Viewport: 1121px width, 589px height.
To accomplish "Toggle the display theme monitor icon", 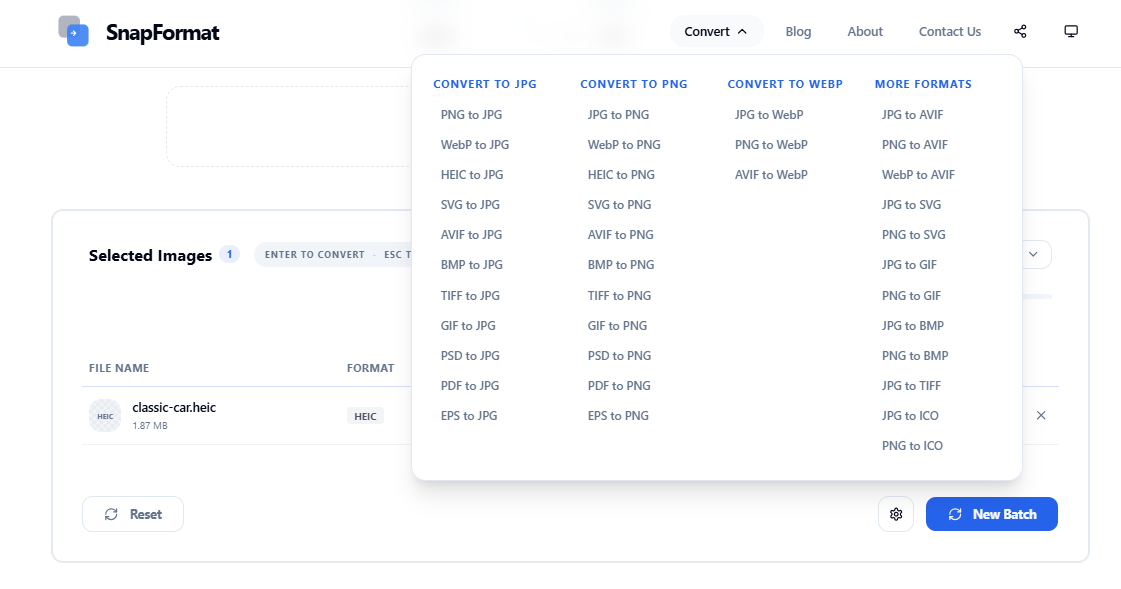I will (1071, 31).
